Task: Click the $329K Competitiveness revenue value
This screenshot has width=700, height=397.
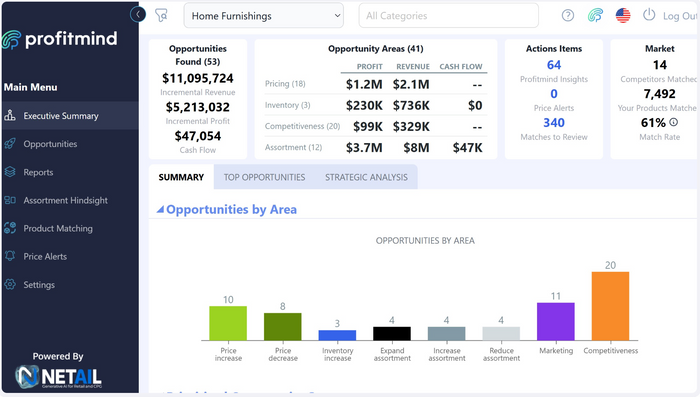Action: click(x=411, y=127)
